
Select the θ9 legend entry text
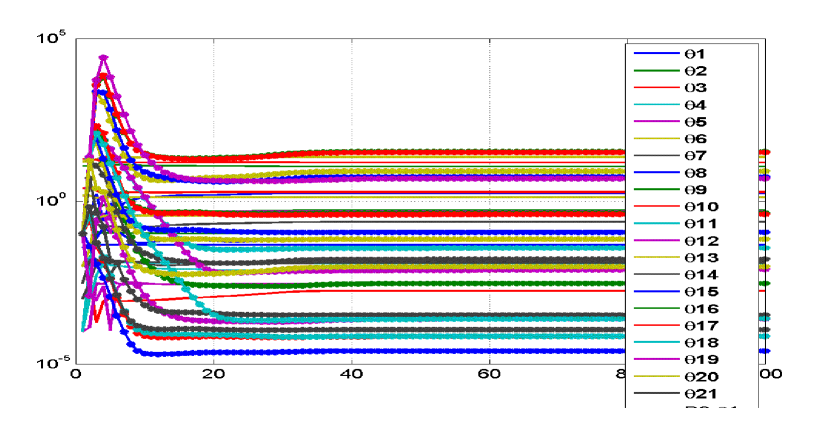click(696, 190)
